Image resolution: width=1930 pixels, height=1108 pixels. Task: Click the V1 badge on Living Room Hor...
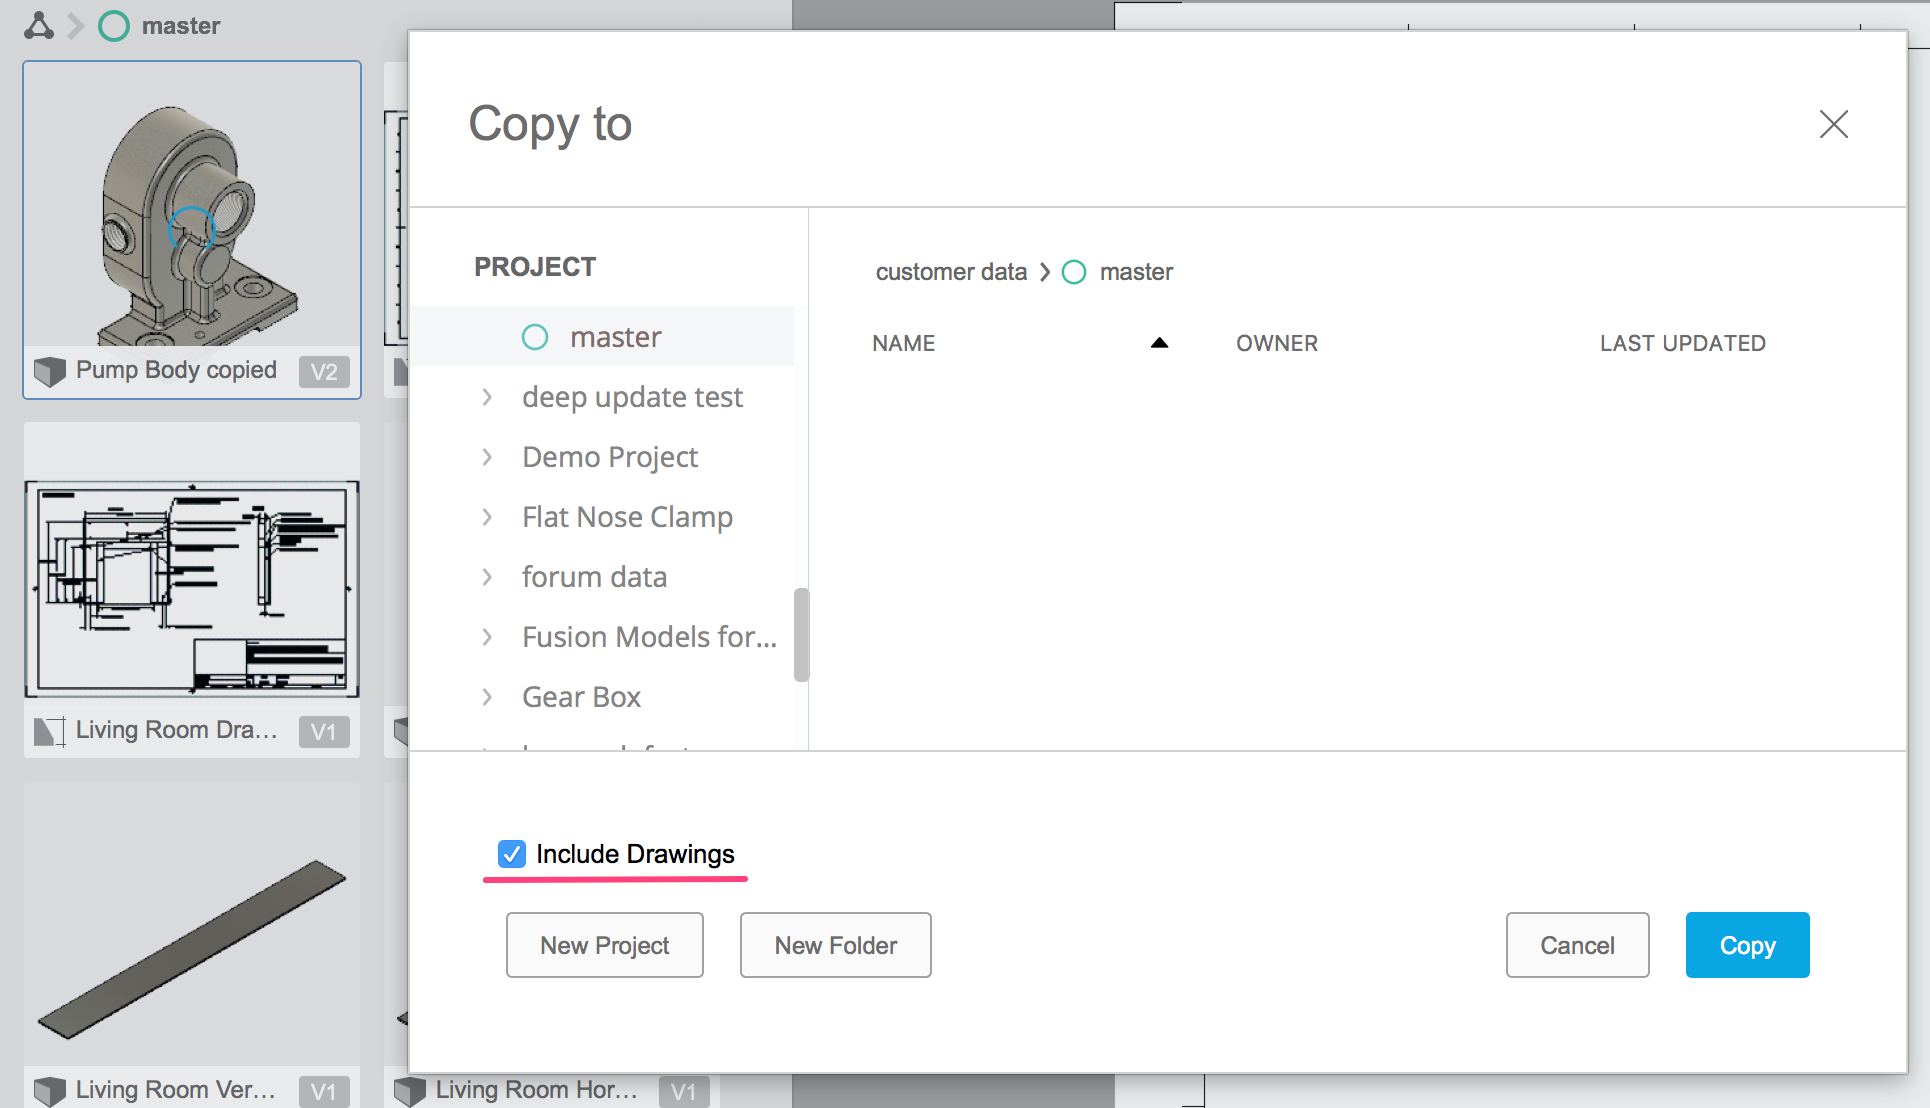(x=684, y=1091)
